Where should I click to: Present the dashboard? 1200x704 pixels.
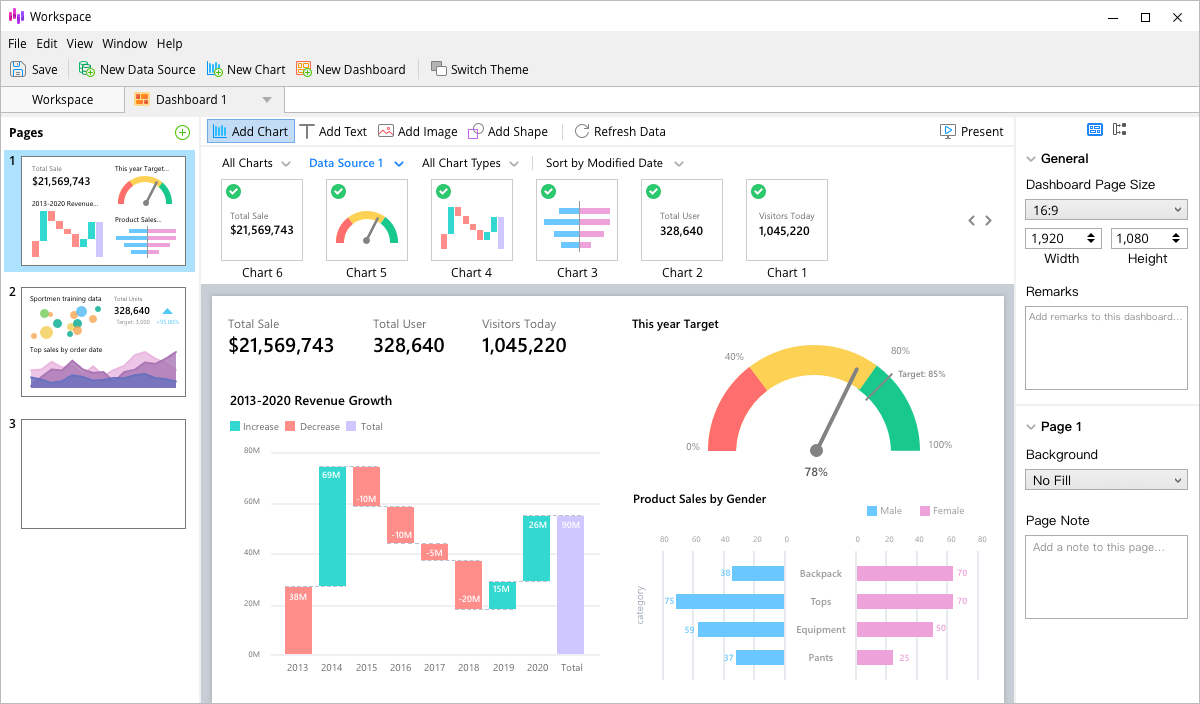tap(971, 131)
